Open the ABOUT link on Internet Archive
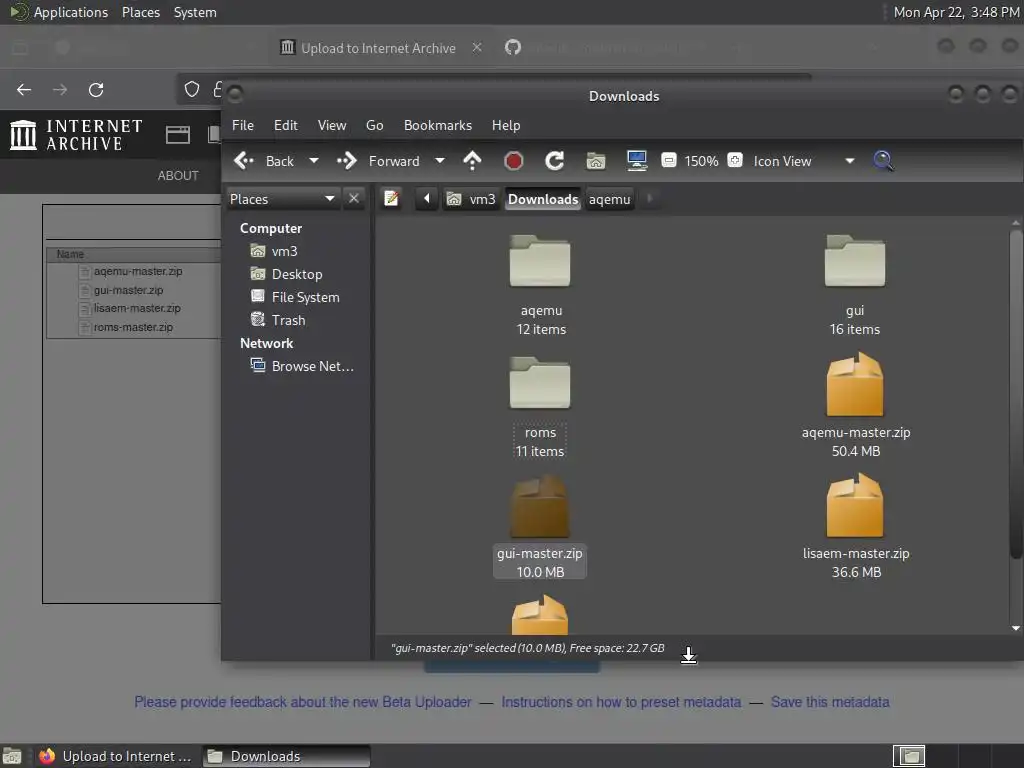1024x768 pixels. click(178, 176)
